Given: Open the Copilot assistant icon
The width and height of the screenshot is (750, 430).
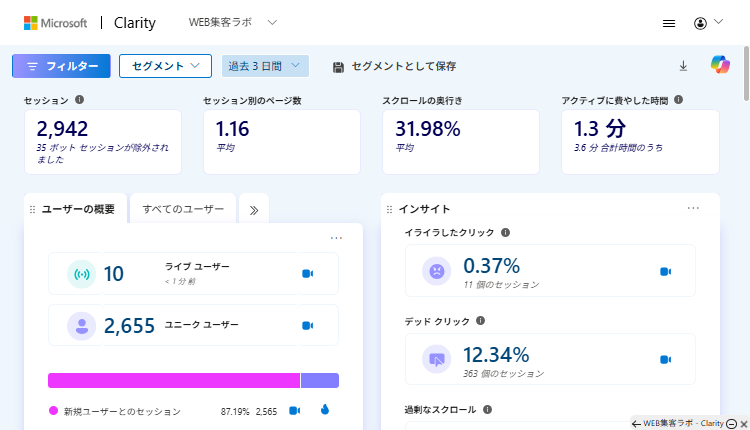Looking at the screenshot, I should click(720, 65).
